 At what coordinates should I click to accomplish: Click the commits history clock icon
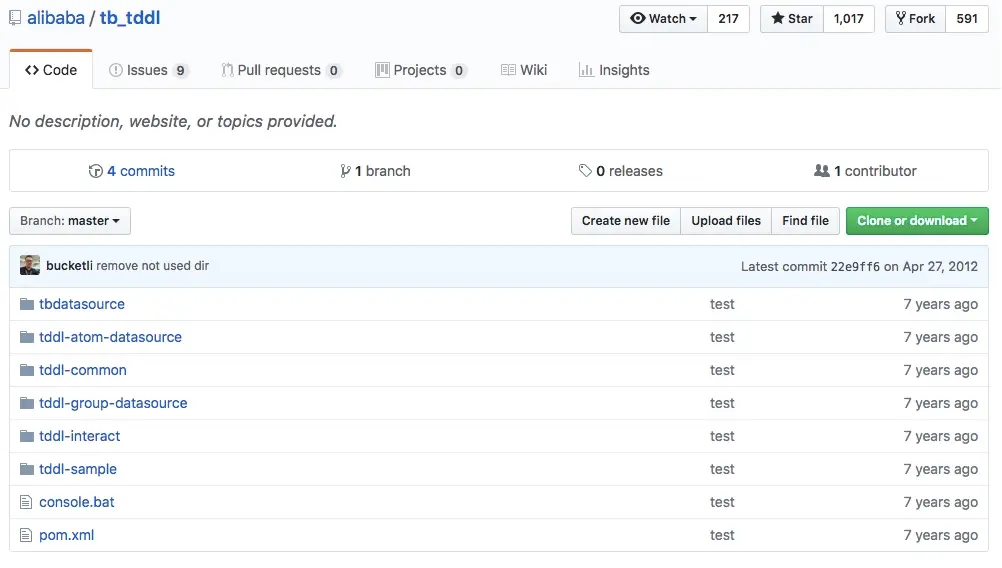click(x=95, y=171)
